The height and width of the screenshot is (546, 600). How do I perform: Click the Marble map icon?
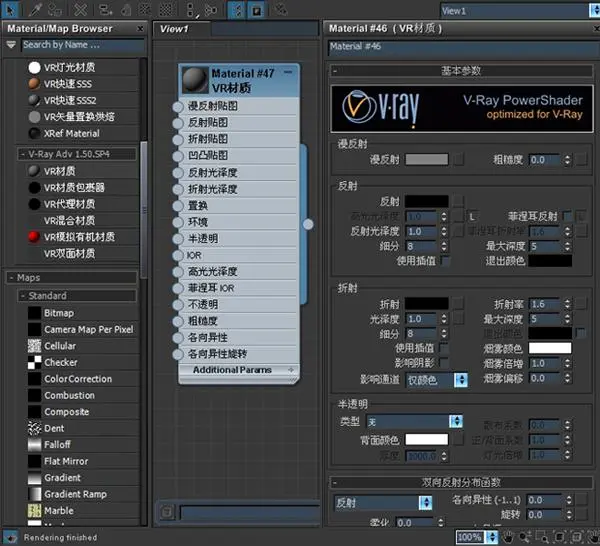(34, 510)
